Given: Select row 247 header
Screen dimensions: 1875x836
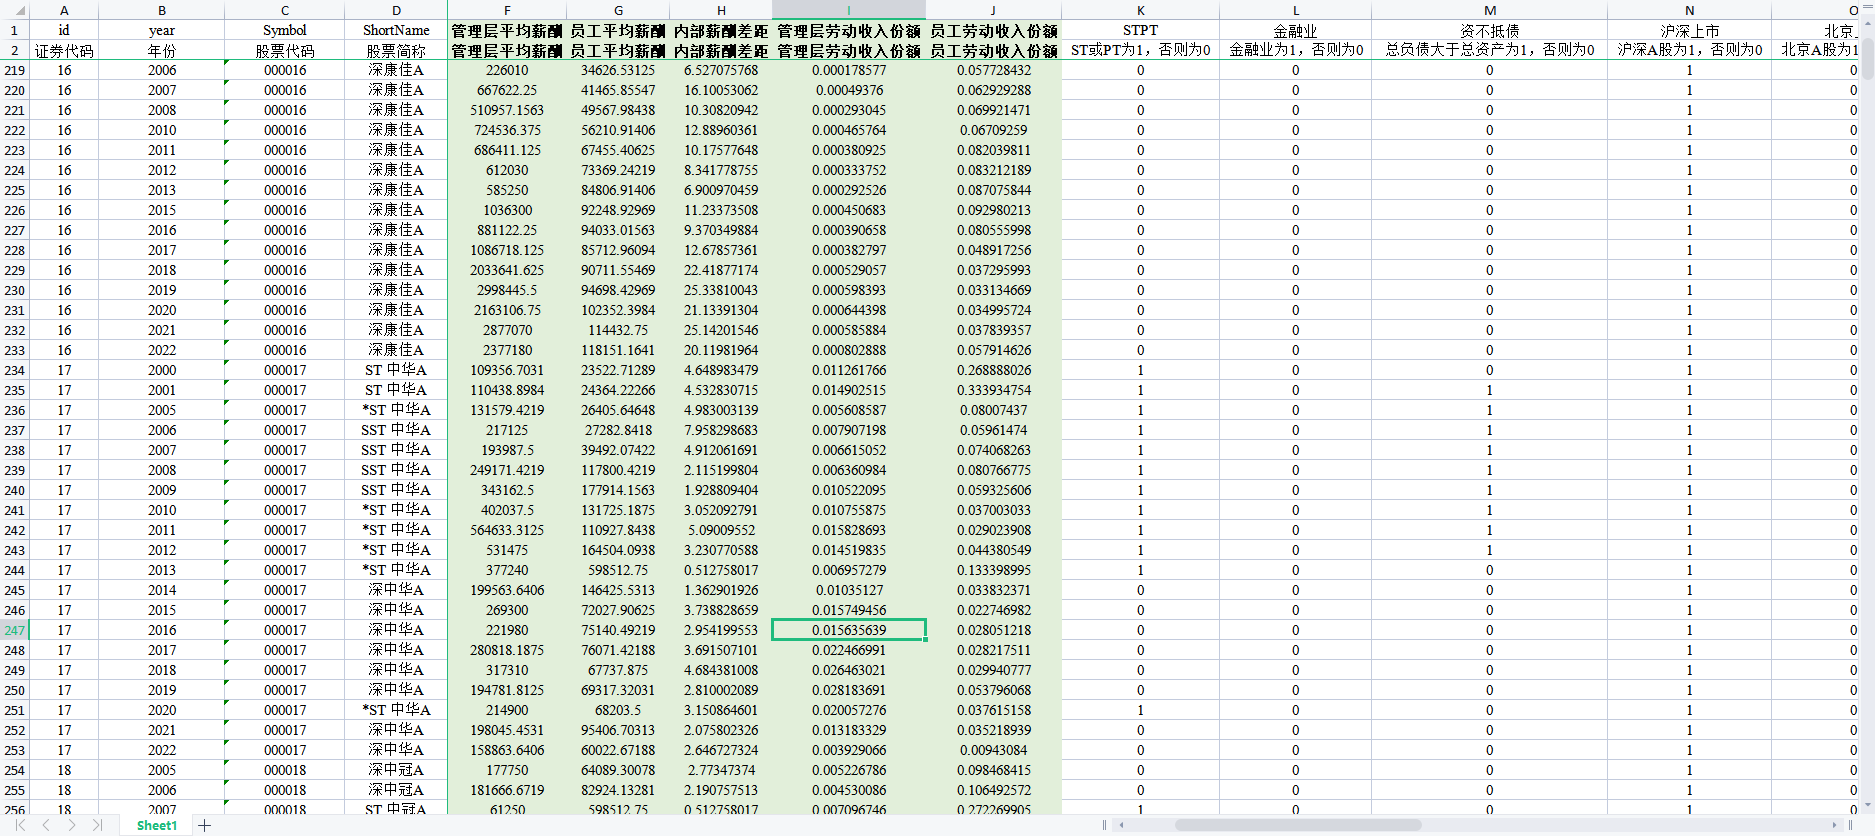Looking at the screenshot, I should pyautogui.click(x=14, y=630).
